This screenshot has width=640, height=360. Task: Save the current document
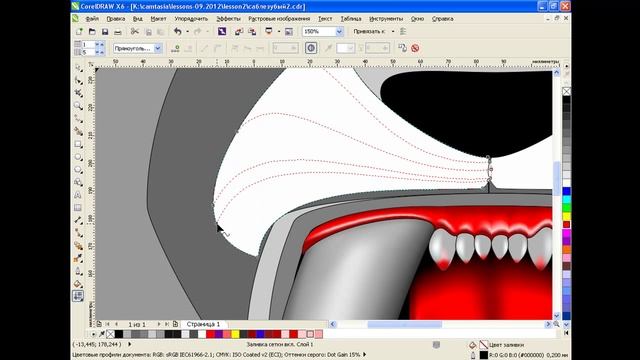tap(105, 31)
